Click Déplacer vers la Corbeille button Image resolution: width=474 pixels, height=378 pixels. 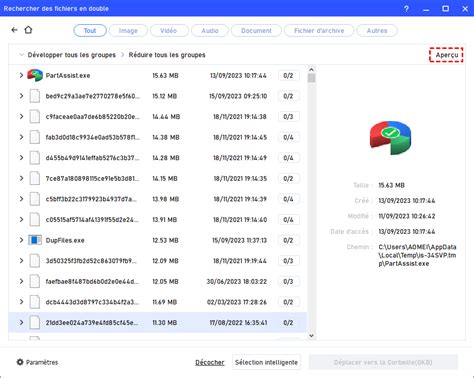coord(383,362)
